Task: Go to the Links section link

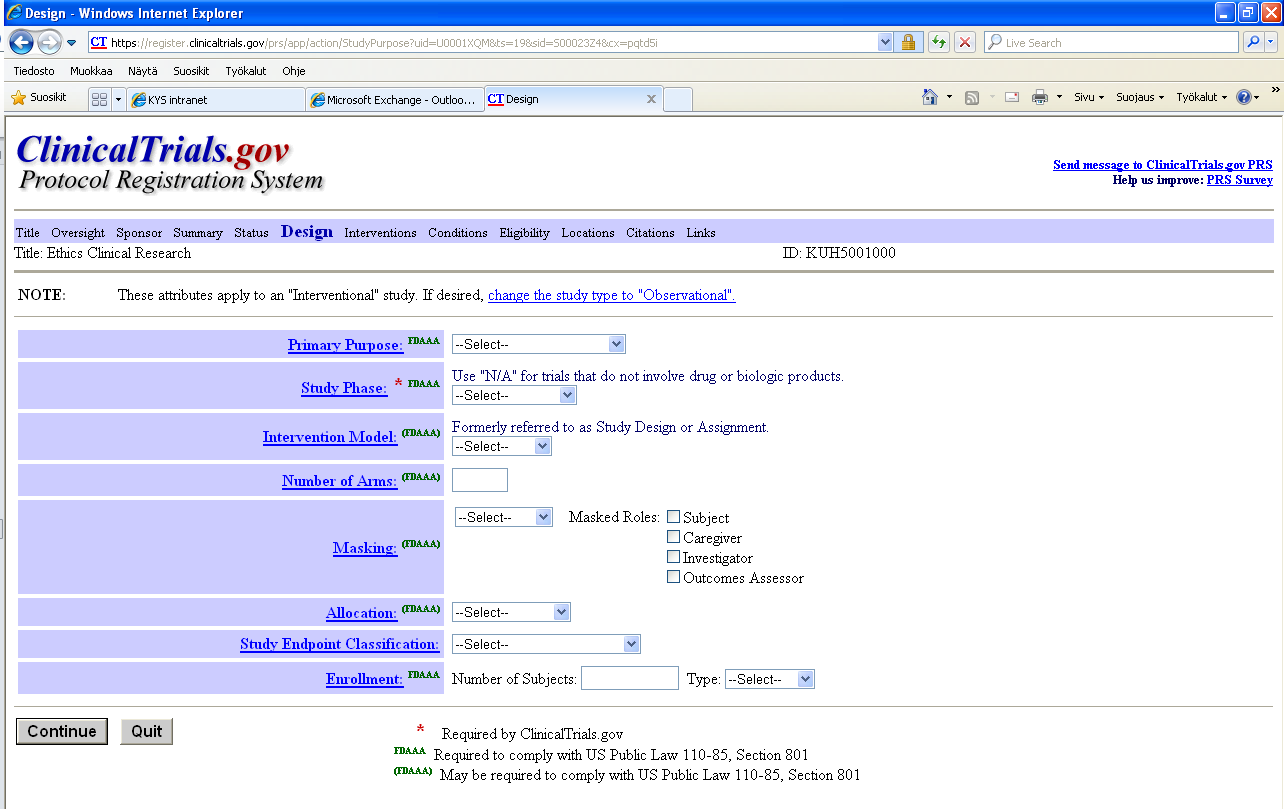Action: click(701, 233)
